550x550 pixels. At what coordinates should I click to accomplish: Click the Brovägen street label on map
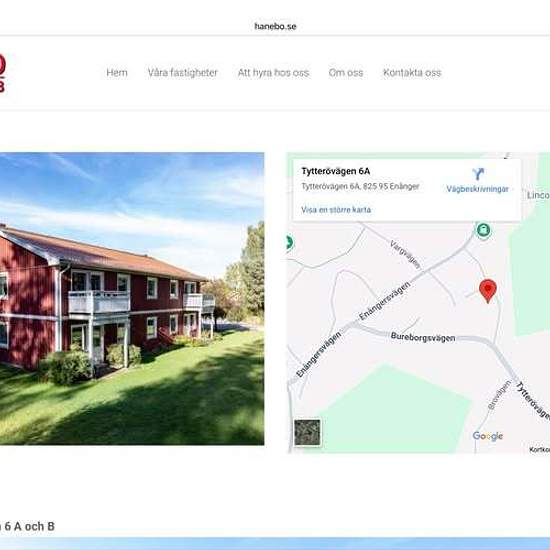(499, 395)
